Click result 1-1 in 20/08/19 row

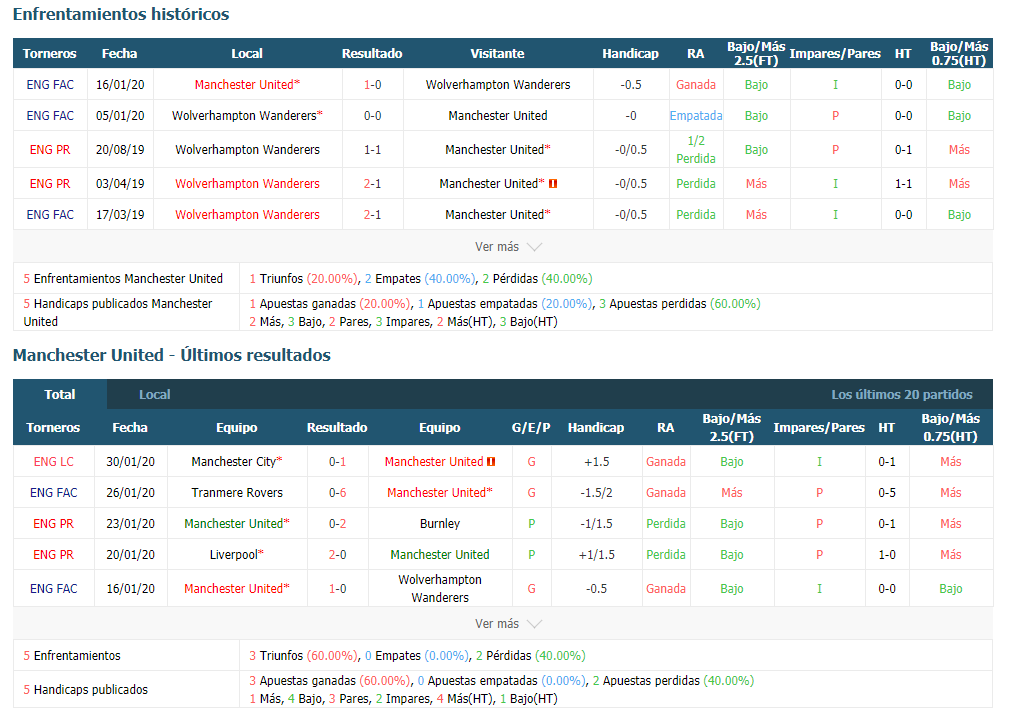372,149
